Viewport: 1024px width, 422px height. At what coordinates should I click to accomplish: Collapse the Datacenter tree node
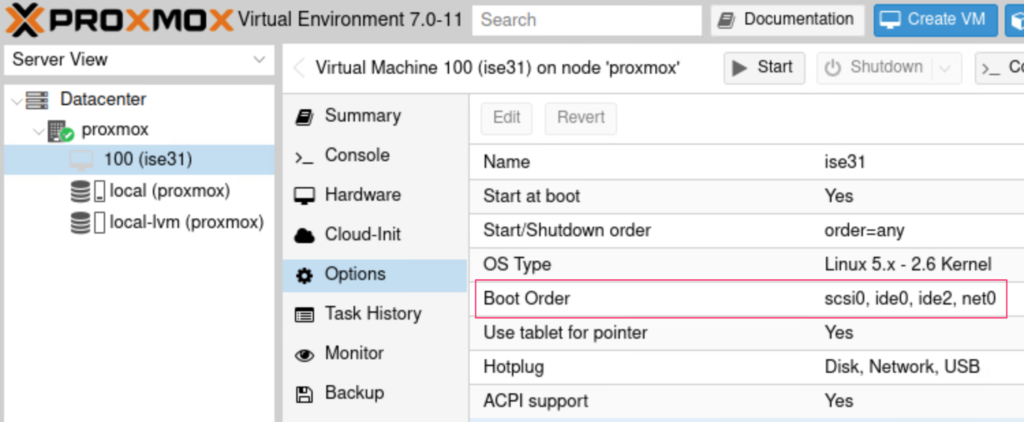click(16, 100)
